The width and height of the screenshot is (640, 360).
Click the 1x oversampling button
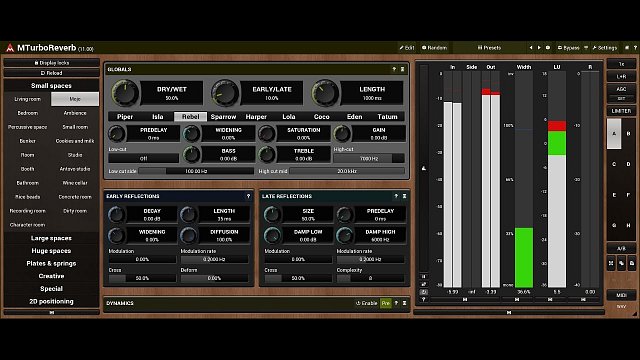tap(621, 64)
